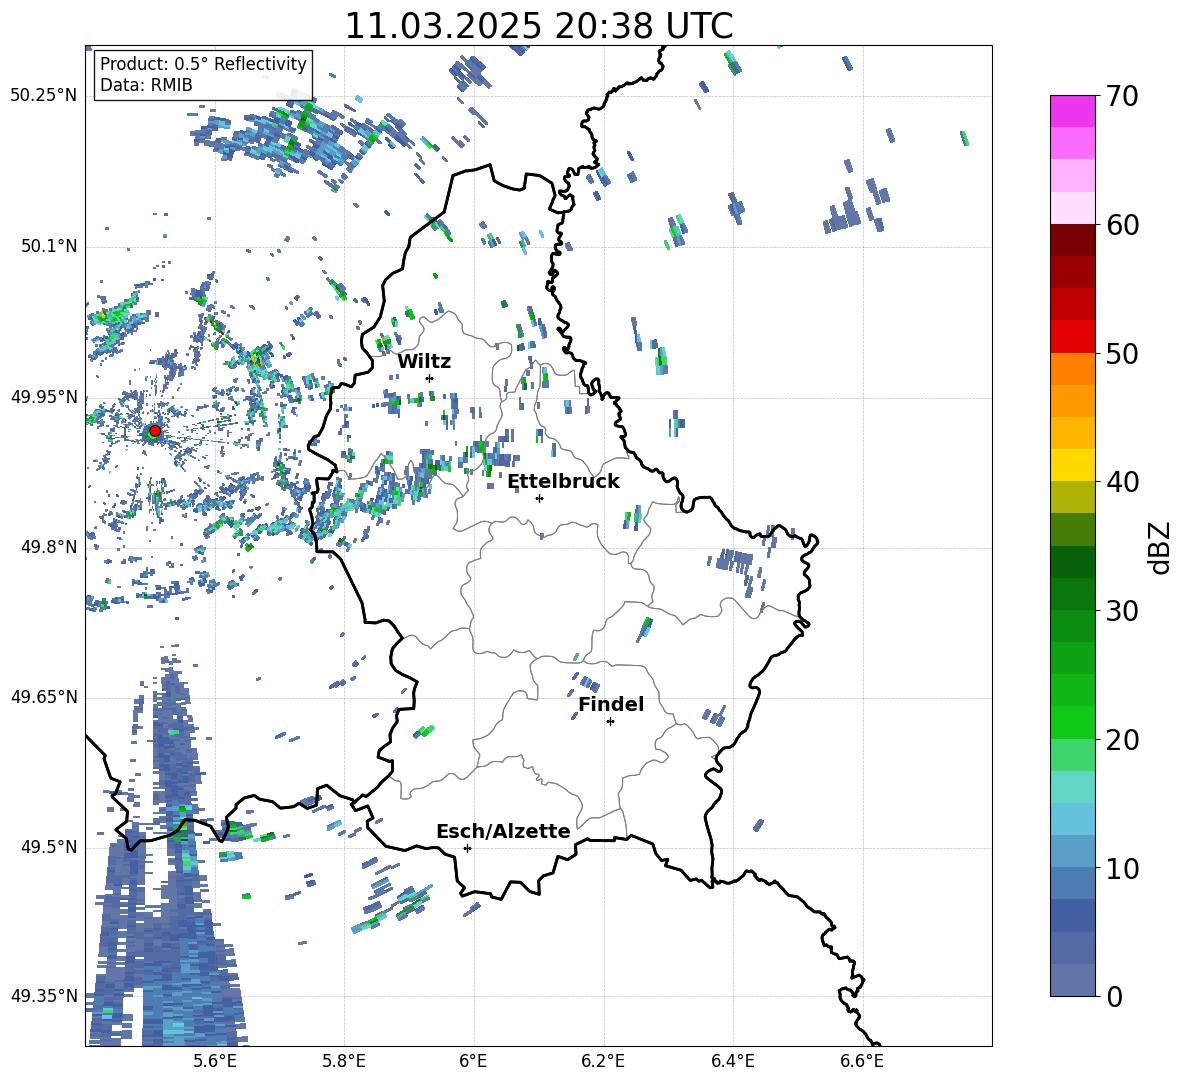
Task: Click the 6.4°E longitude label
Action: tap(732, 1061)
